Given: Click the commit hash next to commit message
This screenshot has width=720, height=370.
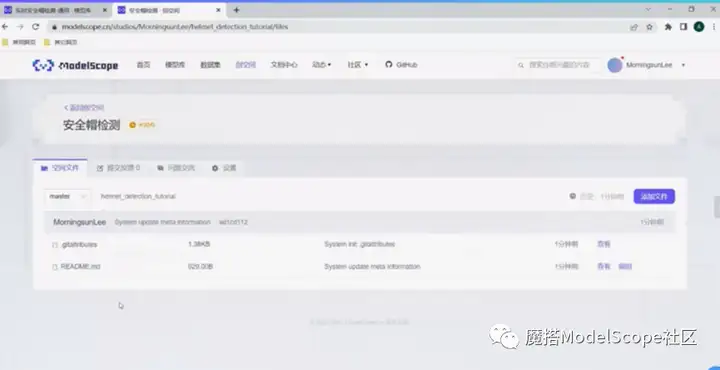Looking at the screenshot, I should pos(233,222).
